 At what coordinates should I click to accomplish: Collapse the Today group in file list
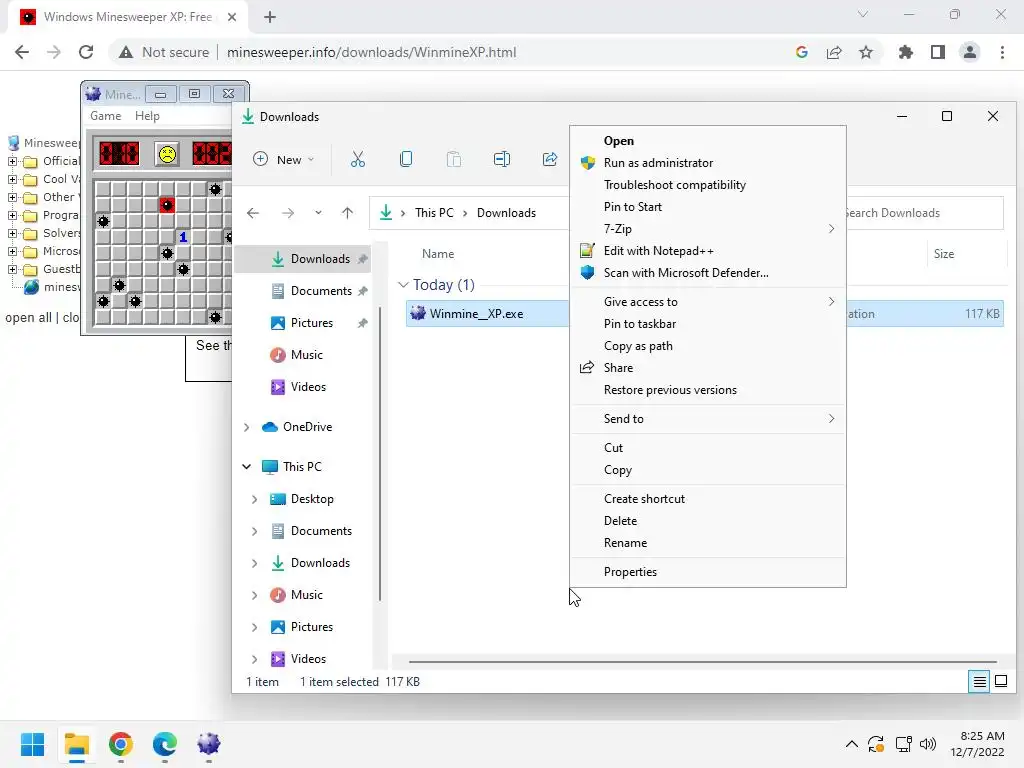point(403,285)
